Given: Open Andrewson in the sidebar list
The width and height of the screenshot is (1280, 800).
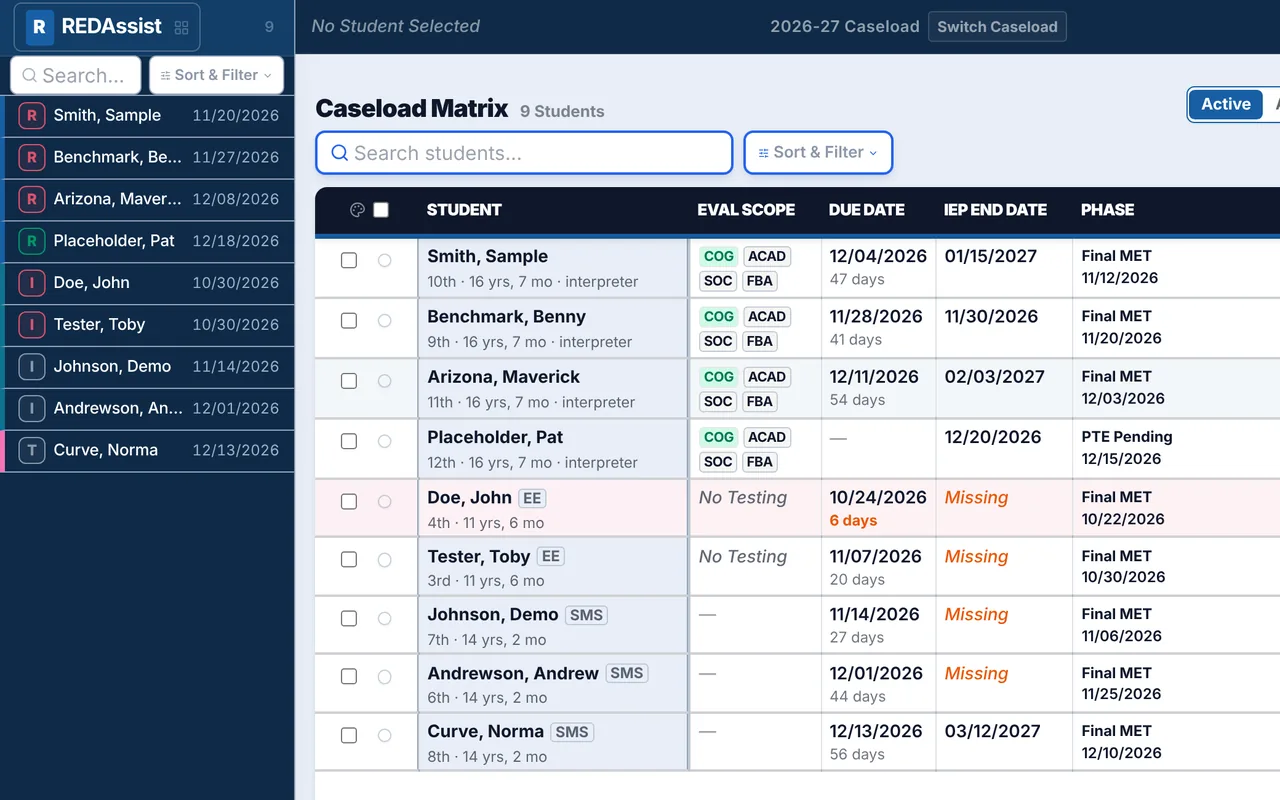Looking at the screenshot, I should (x=149, y=408).
